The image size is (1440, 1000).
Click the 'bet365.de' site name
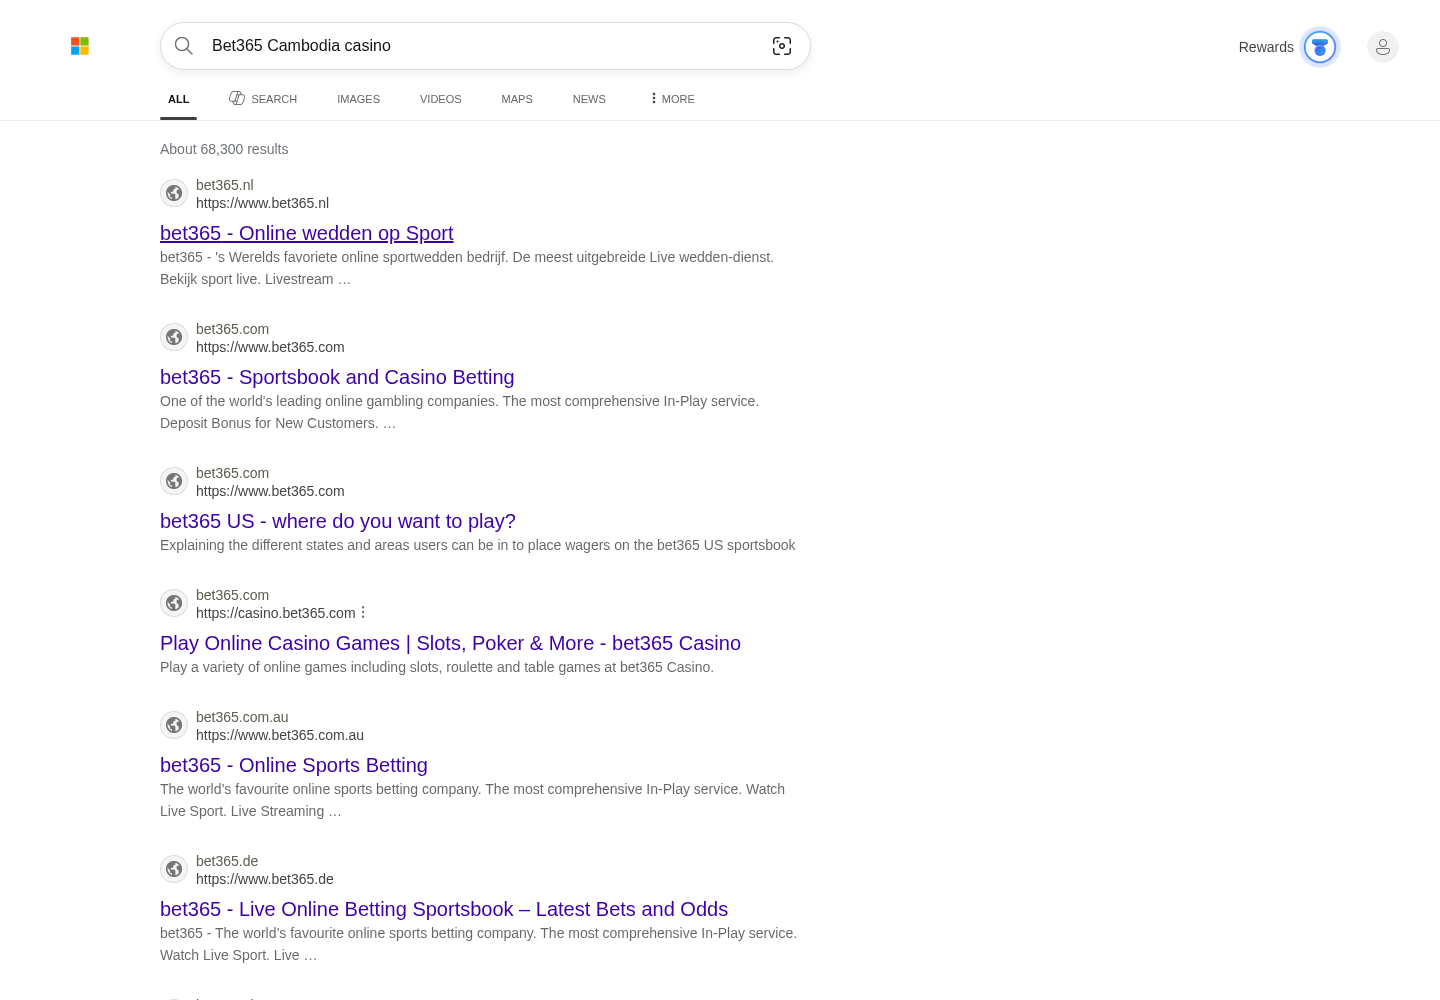(227, 861)
